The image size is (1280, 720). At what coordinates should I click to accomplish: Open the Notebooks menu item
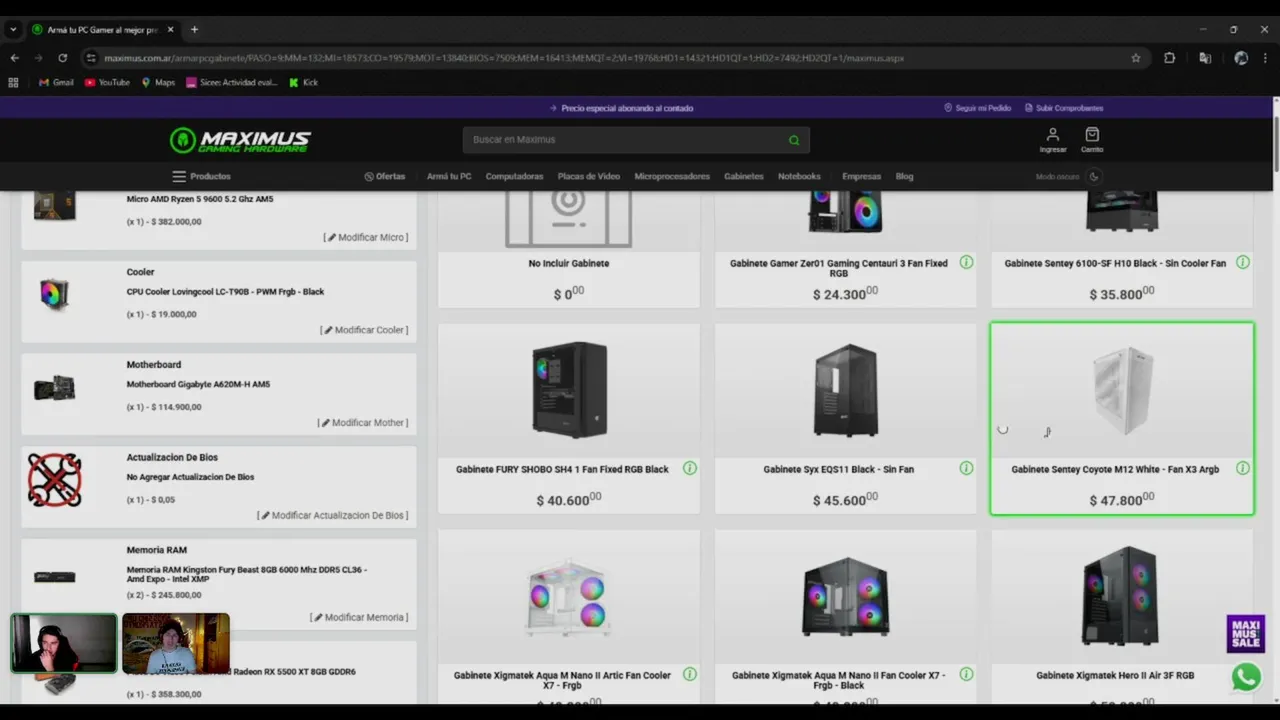(799, 177)
